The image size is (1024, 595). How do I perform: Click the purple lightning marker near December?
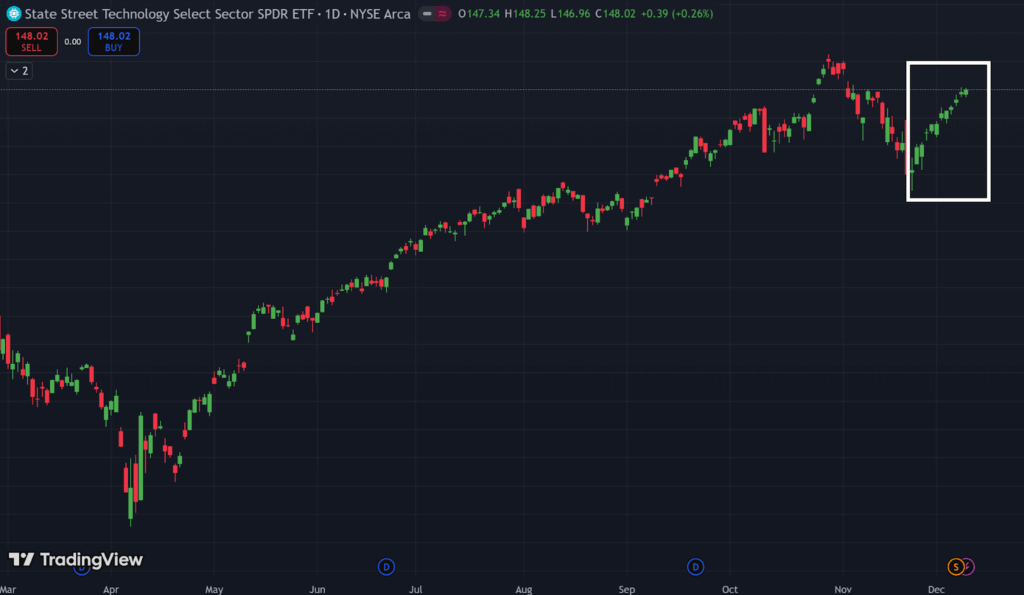[x=967, y=567]
